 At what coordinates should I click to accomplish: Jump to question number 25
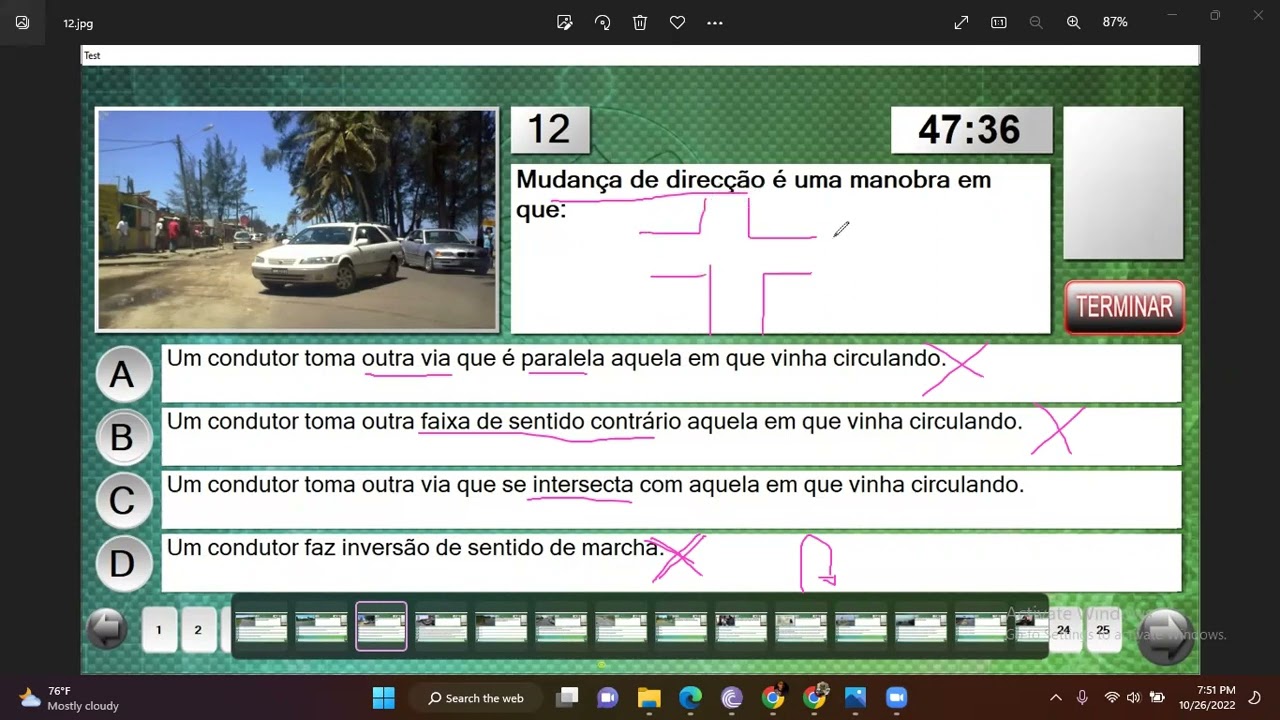tap(1103, 631)
